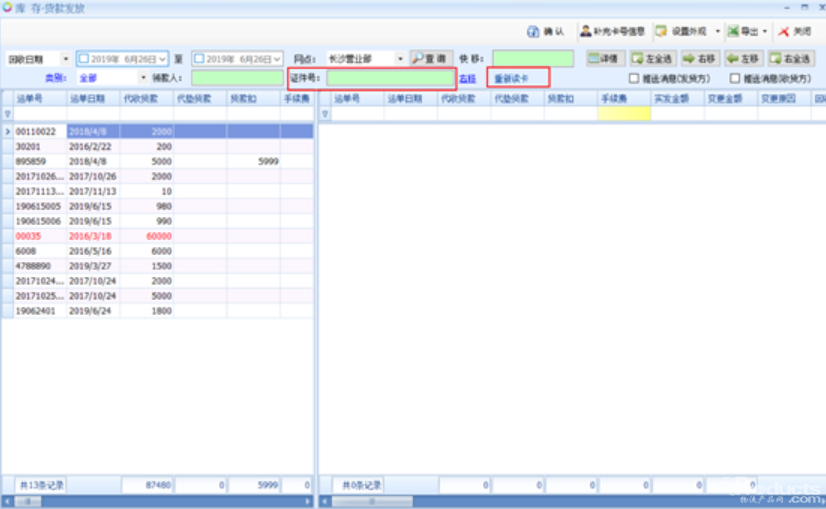Viewport: 826px width, 509px height.
Task: Click 右全选 select-all-right button
Action: point(791,59)
